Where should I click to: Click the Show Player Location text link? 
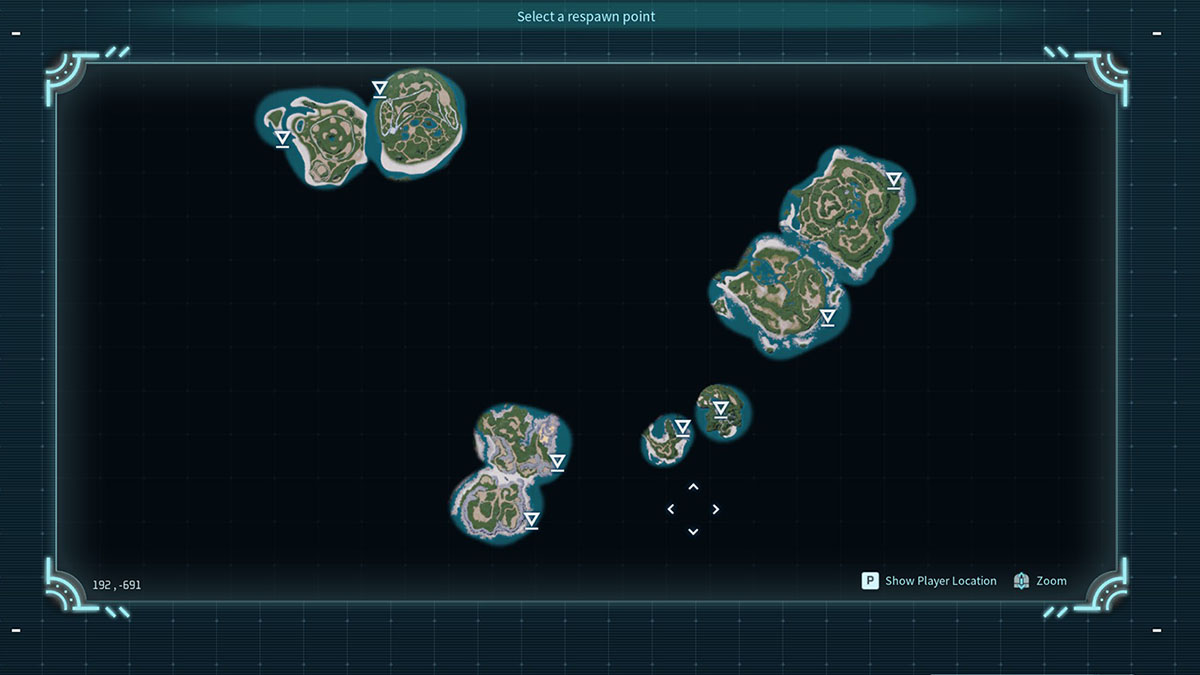(x=940, y=581)
